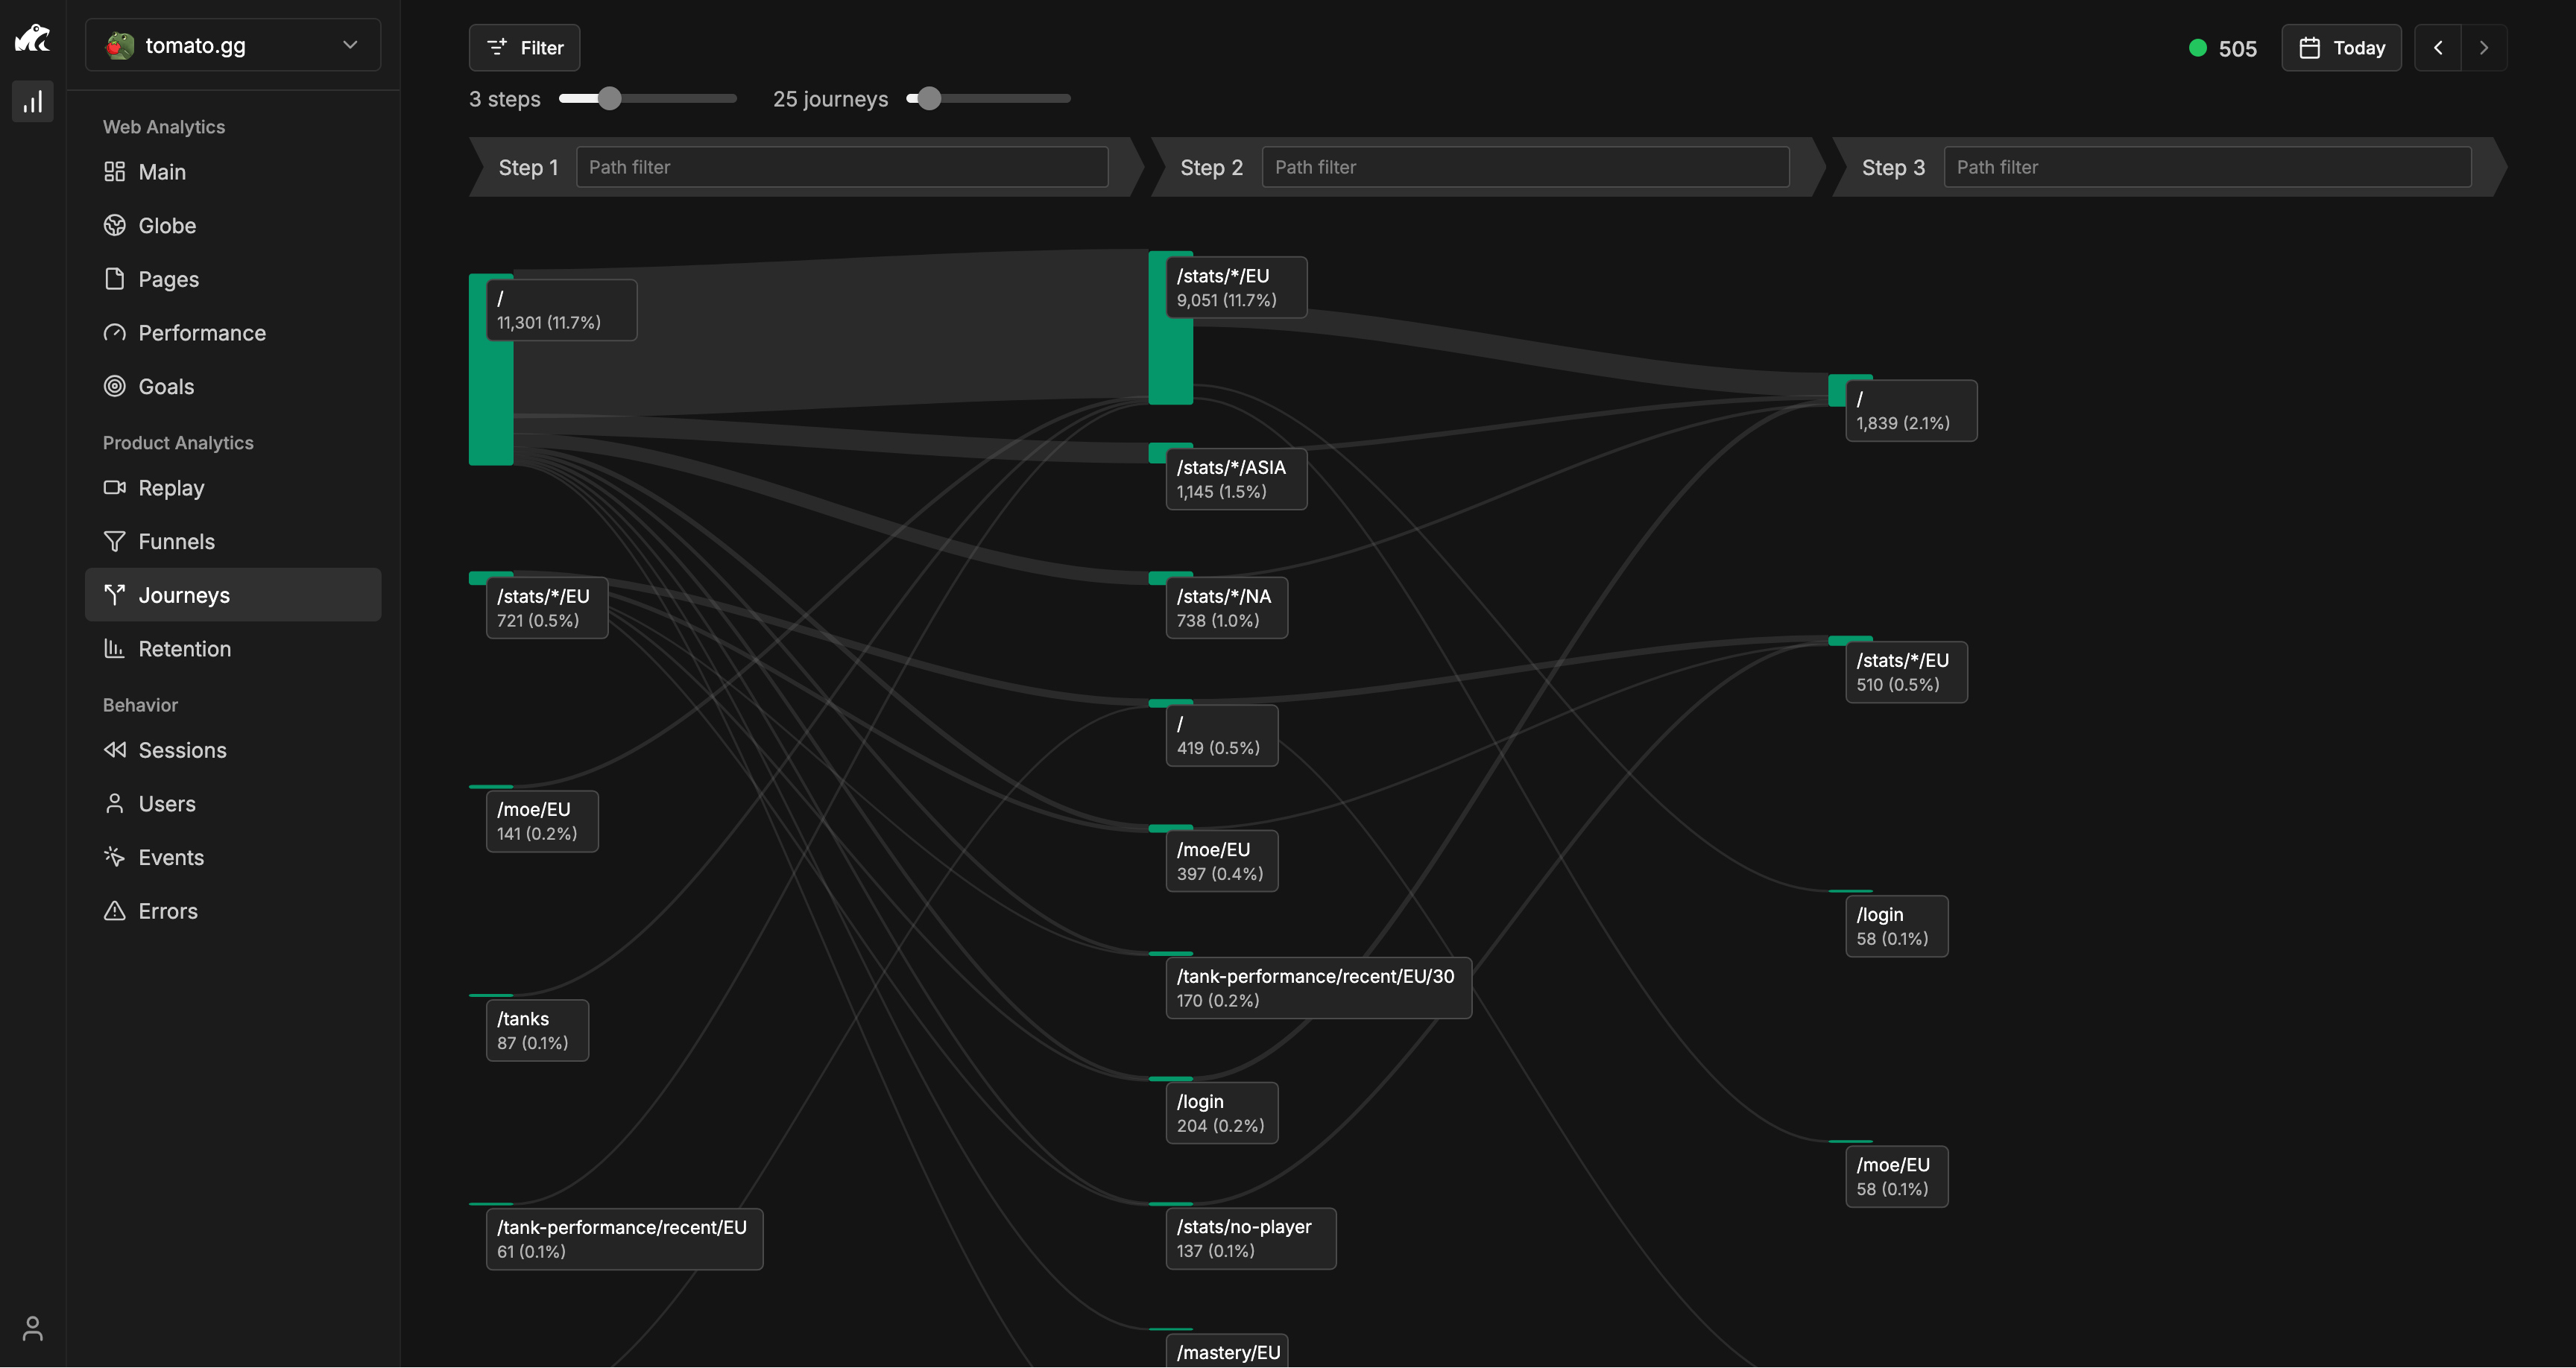Open Pages using the page icon
Screen dimensions: 2576x1368
(114, 279)
